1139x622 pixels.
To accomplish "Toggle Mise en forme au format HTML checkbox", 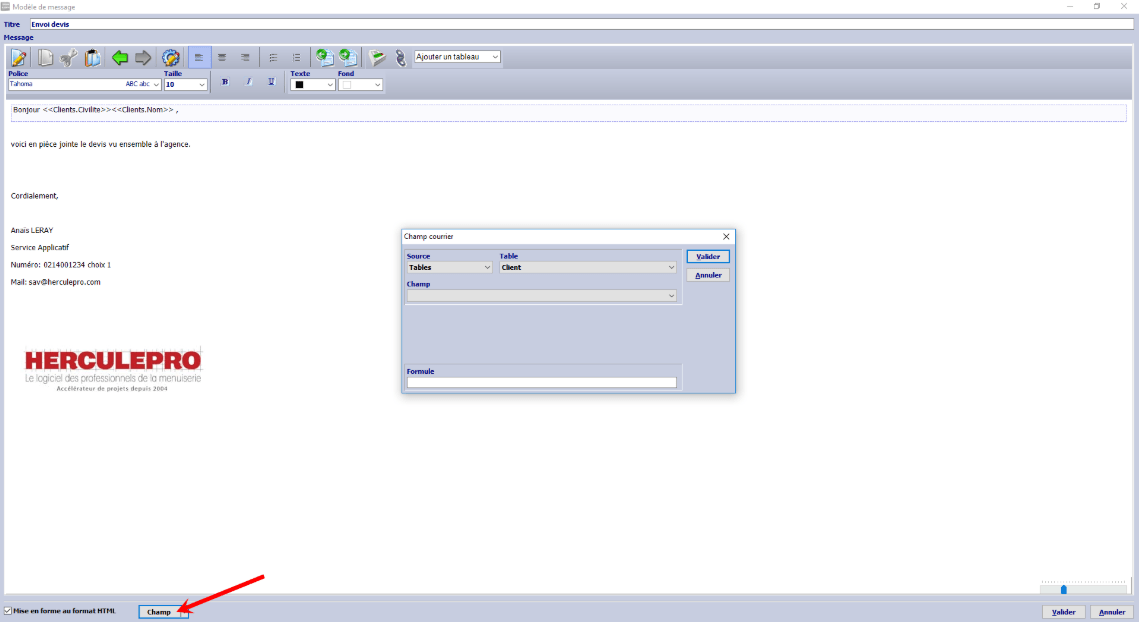I will [8, 611].
